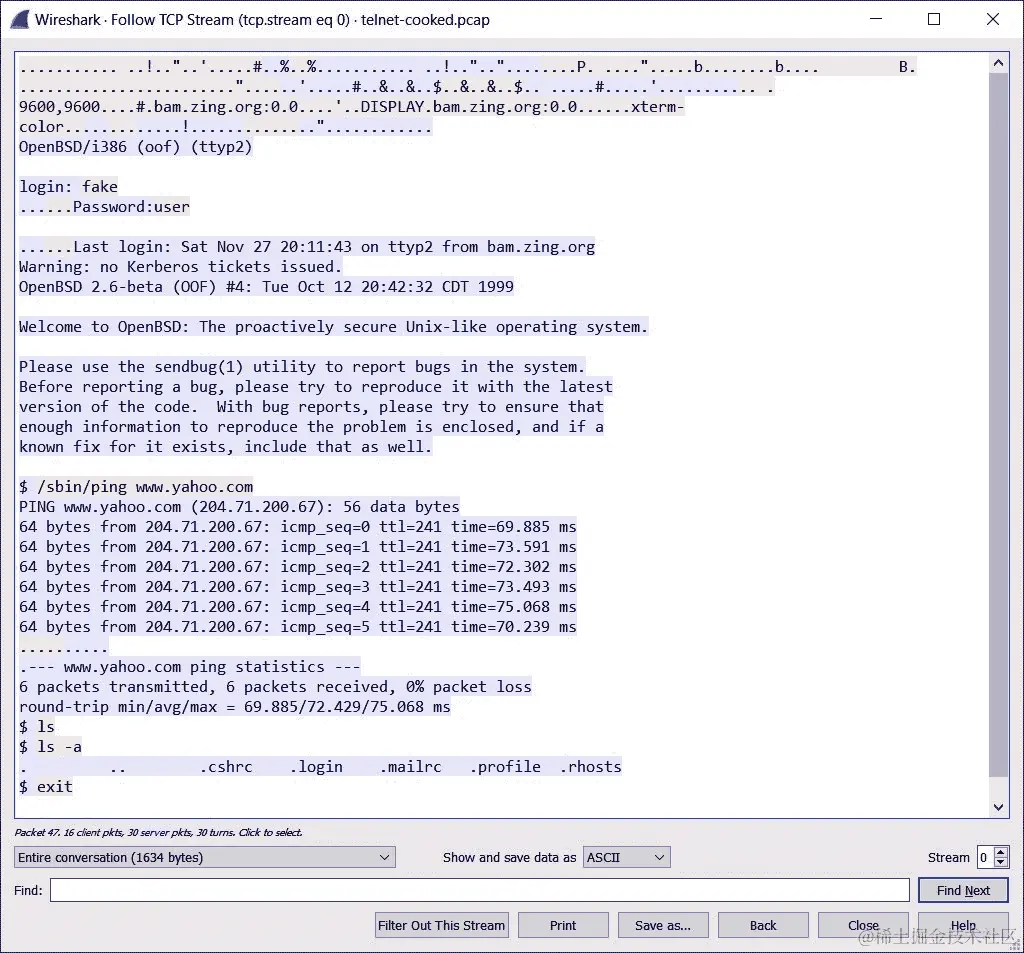Click the 'Welcome to OpenBSD' line

[333, 327]
